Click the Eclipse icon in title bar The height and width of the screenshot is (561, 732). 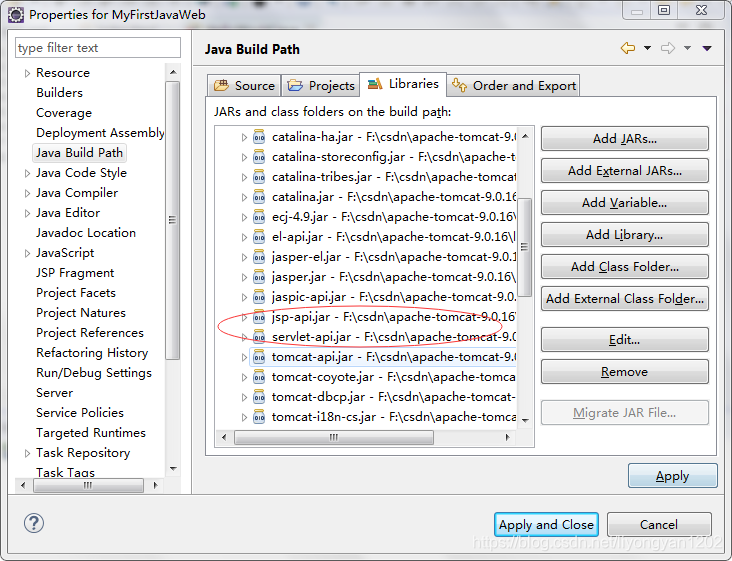(16, 15)
